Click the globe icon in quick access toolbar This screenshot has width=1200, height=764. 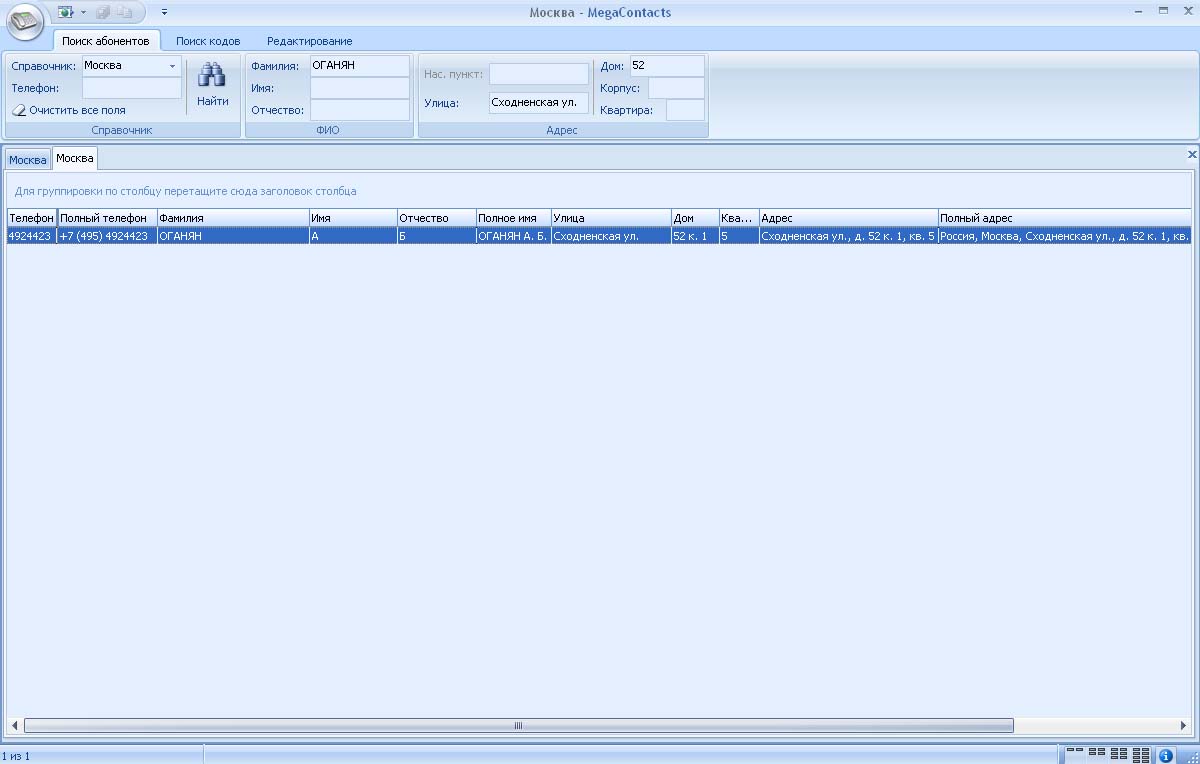click(65, 12)
